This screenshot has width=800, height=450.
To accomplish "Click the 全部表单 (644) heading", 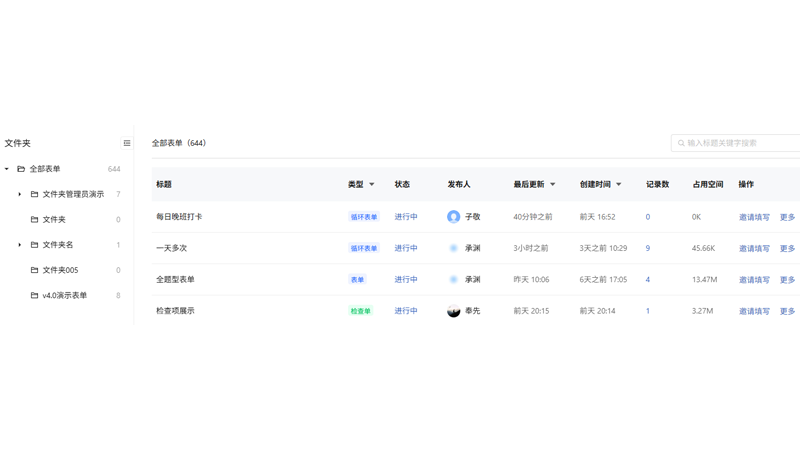I will coord(179,143).
